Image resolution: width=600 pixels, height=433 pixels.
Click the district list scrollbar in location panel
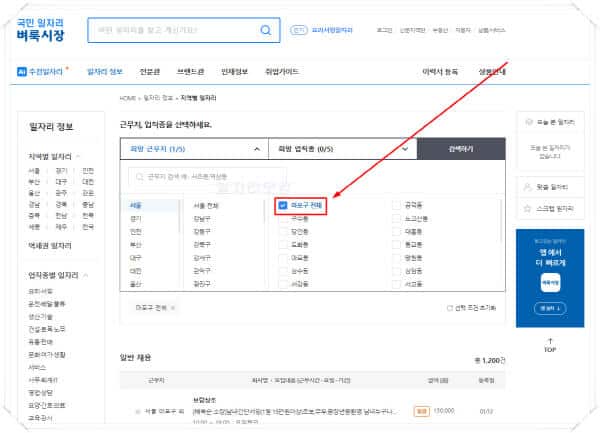[x=264, y=212]
